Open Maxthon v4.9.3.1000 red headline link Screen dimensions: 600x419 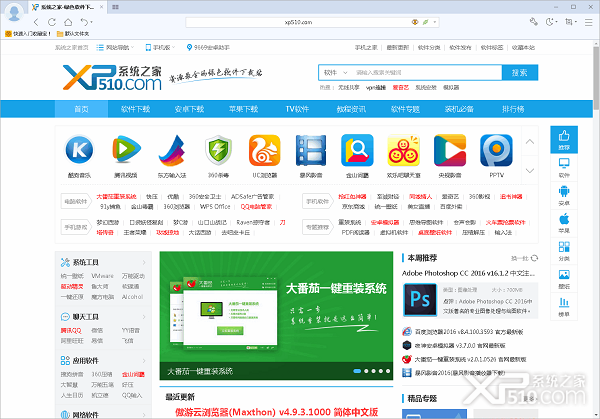click(277, 412)
